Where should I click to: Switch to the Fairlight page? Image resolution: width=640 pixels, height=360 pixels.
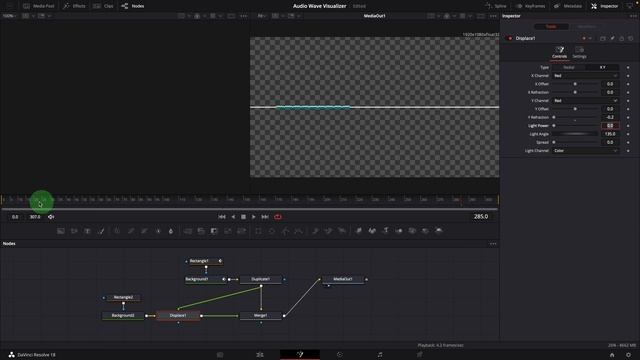(380, 355)
